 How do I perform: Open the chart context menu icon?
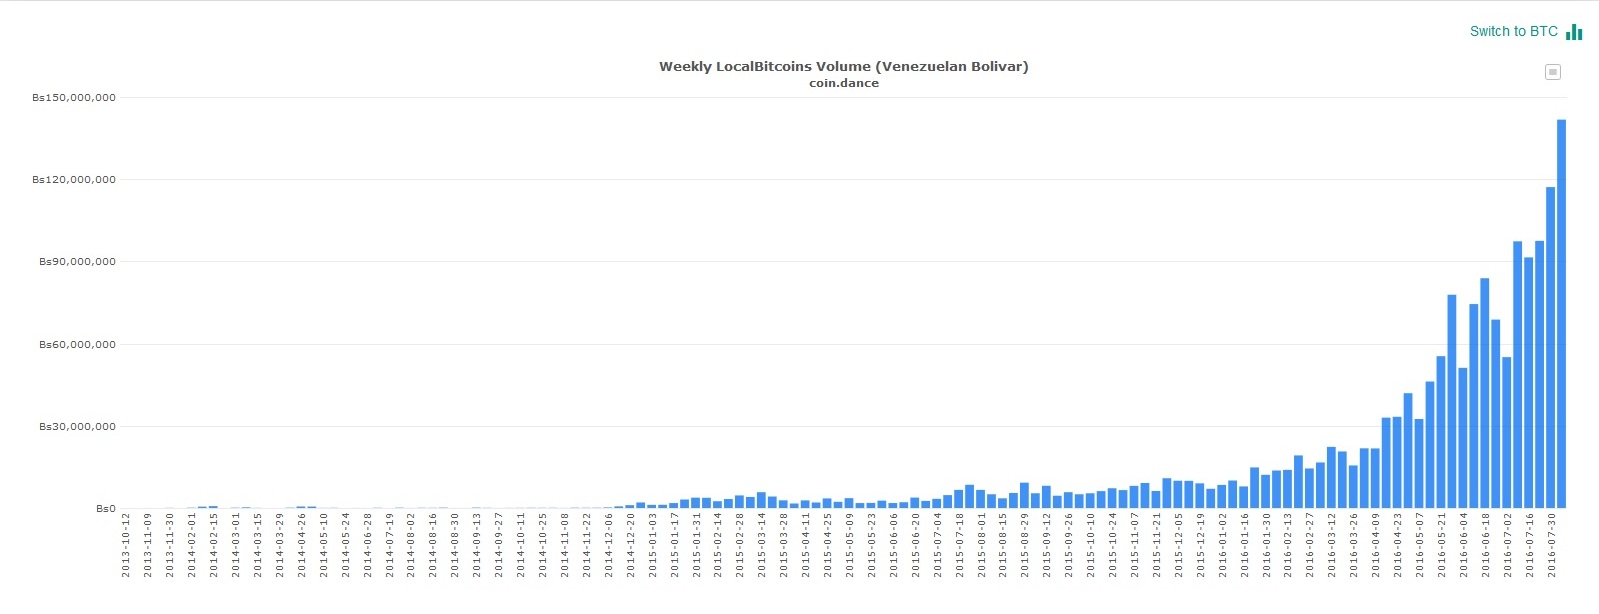click(1552, 72)
